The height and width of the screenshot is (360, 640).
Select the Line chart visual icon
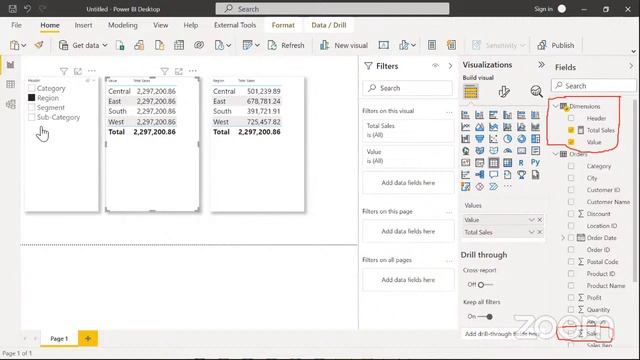point(465,127)
